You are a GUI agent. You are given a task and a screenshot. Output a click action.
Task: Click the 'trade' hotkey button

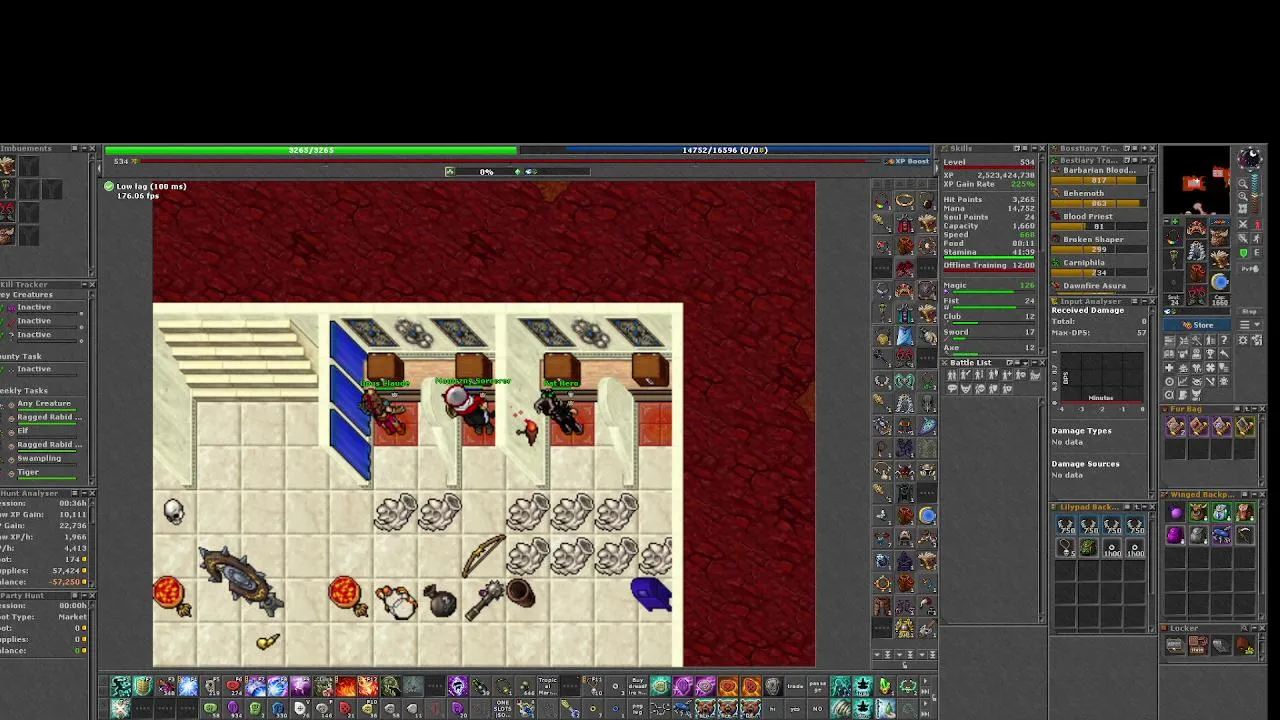(x=795, y=686)
